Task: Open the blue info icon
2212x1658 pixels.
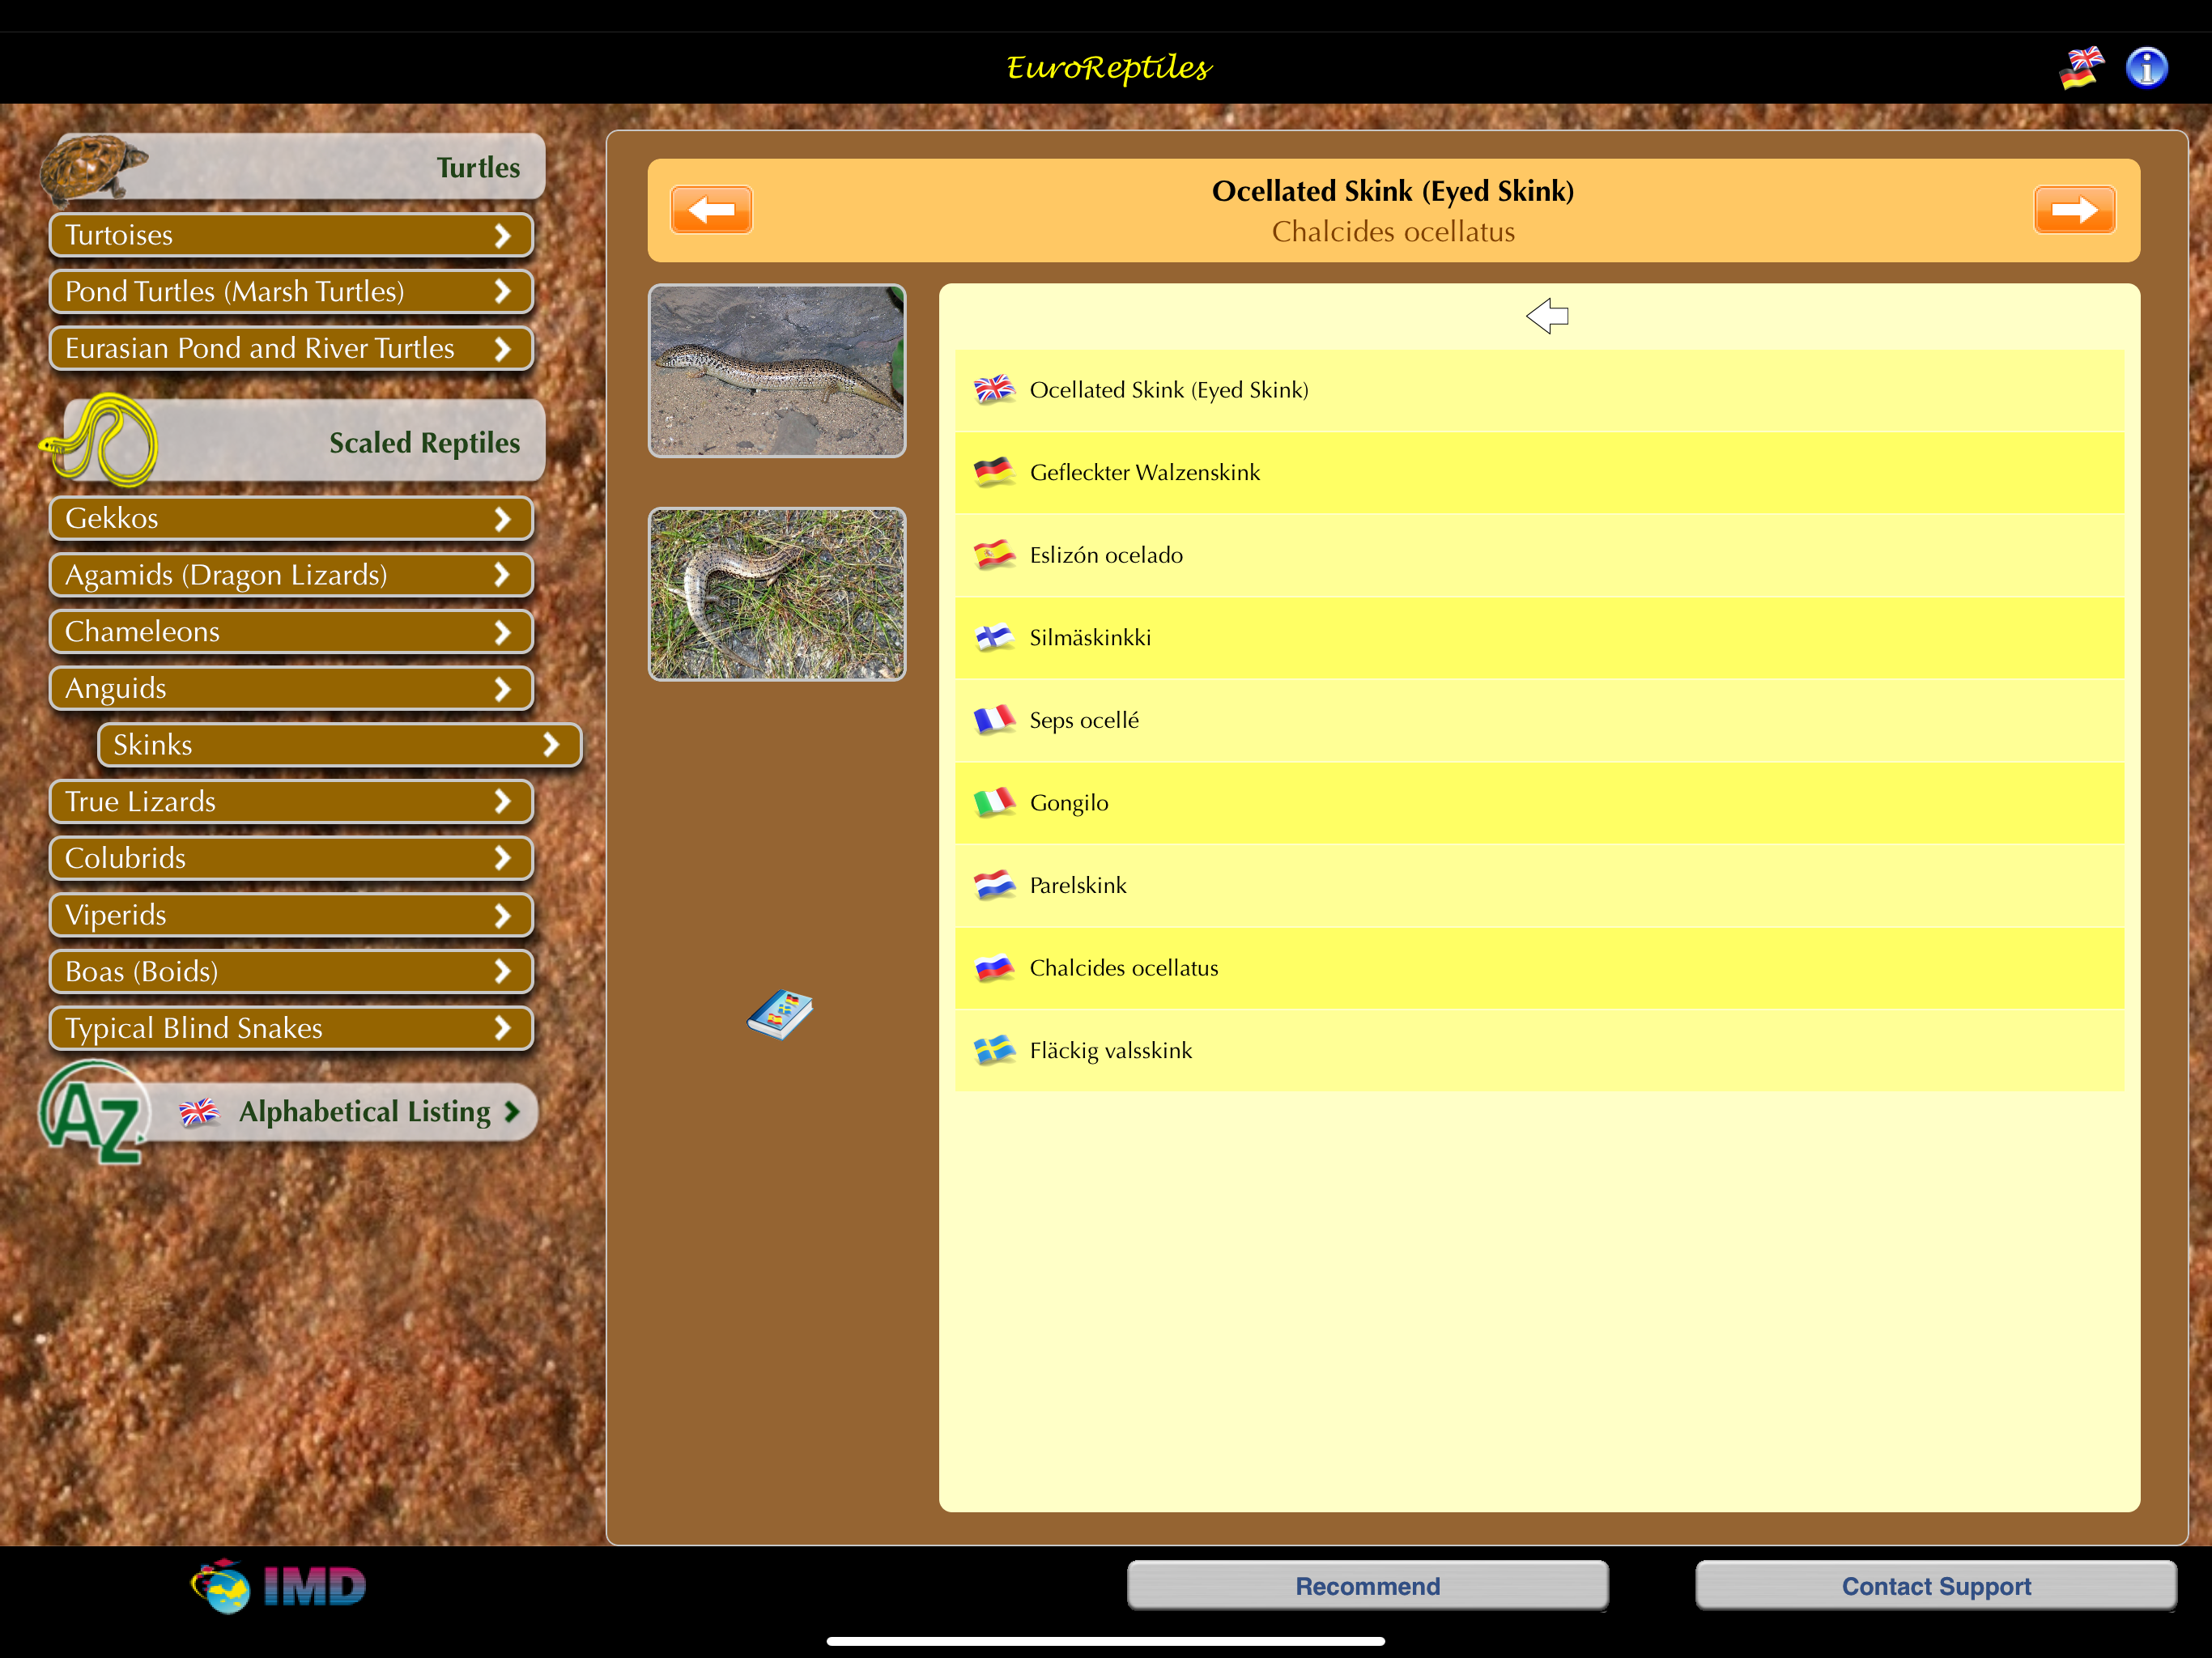Action: (x=2146, y=68)
